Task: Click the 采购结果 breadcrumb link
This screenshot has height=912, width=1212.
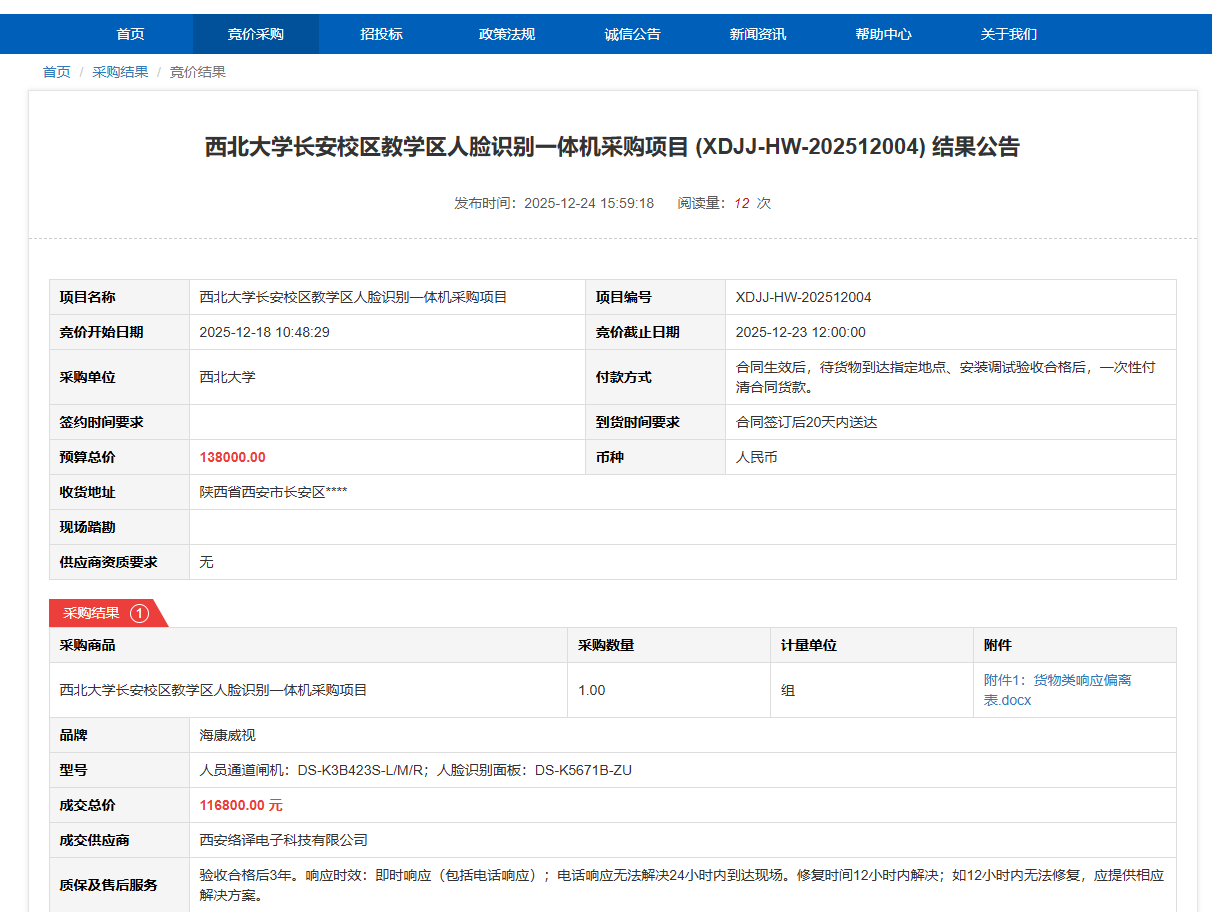Action: 120,72
